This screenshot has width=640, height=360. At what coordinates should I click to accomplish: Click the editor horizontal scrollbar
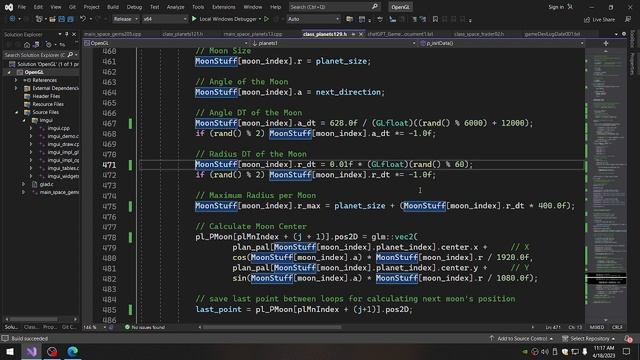click(272, 327)
